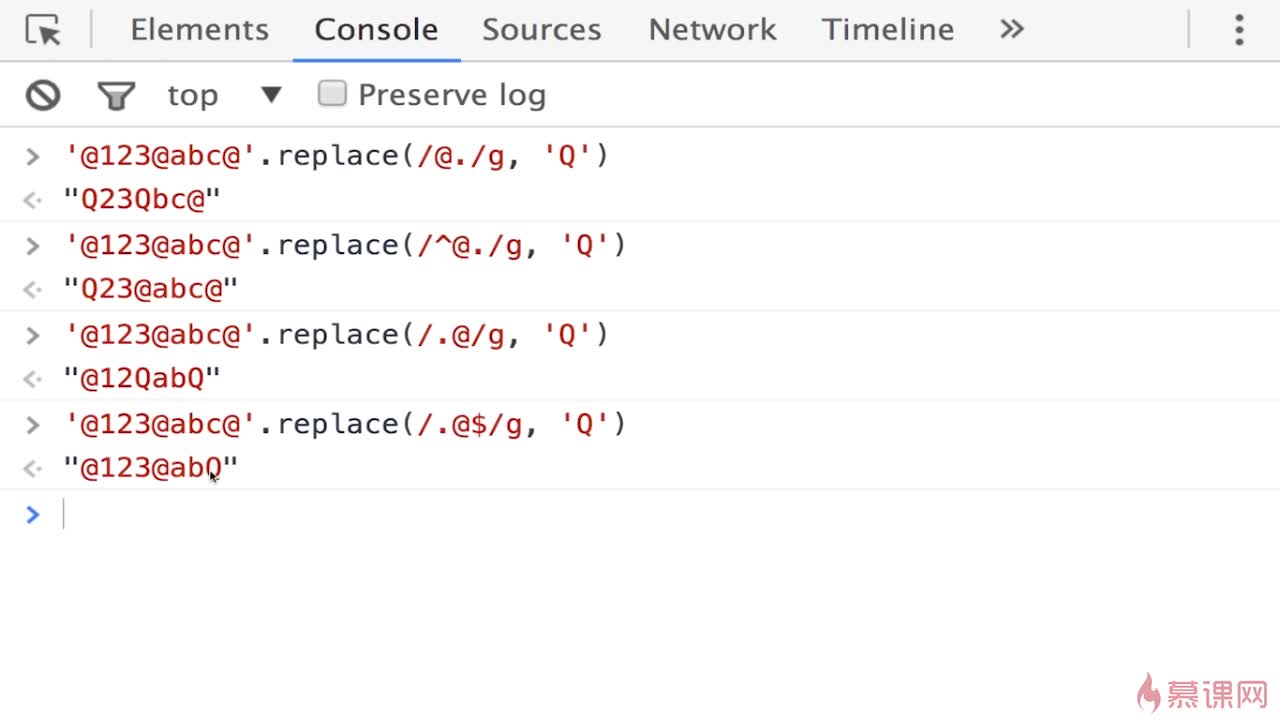Toggle the console filter funnel icon
This screenshot has width=1280, height=720.
[x=116, y=95]
